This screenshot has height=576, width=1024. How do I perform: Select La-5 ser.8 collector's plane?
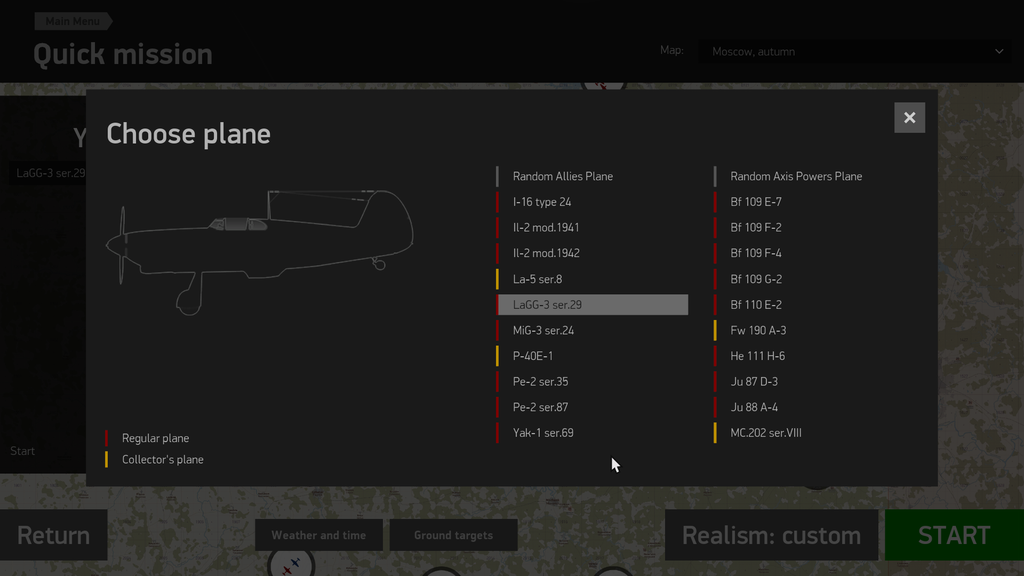(537, 279)
